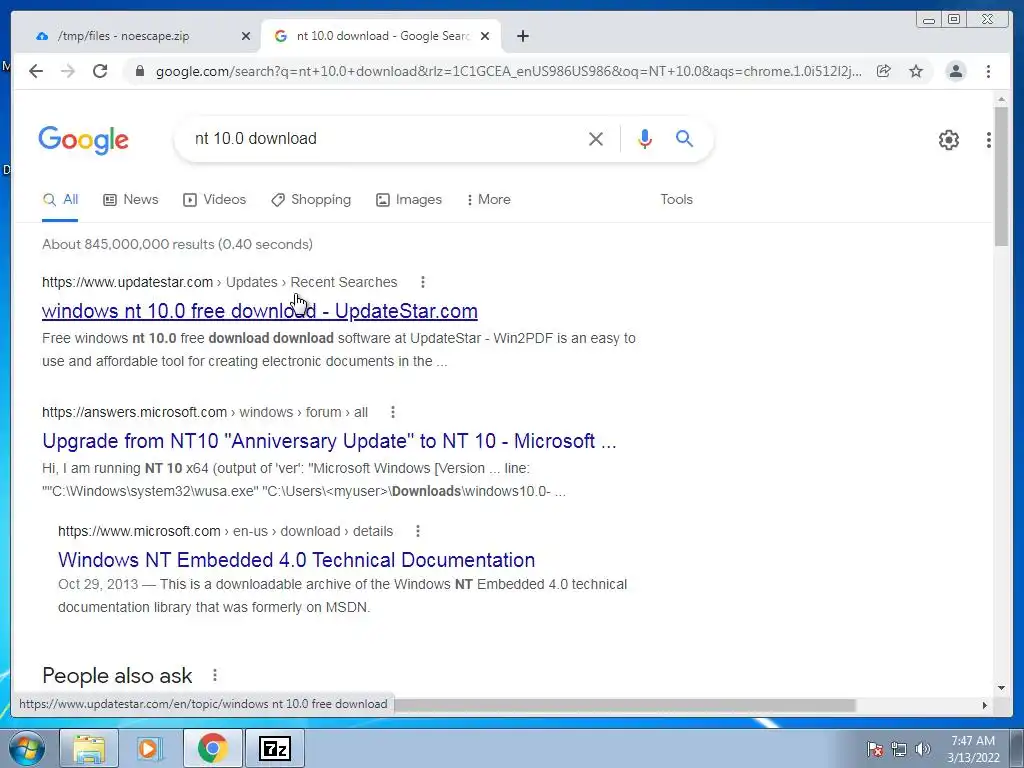1024x768 pixels.
Task: Select the nt 10.0 download Google tab
Action: point(382,36)
